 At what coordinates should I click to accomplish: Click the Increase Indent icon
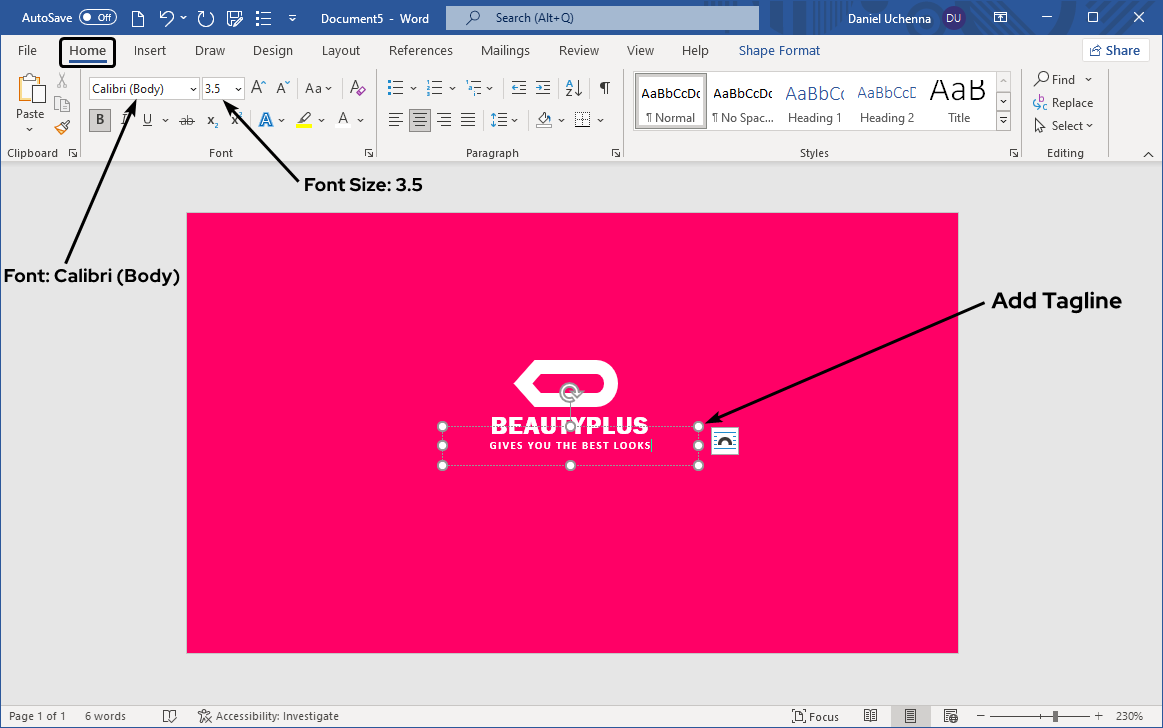click(x=543, y=88)
